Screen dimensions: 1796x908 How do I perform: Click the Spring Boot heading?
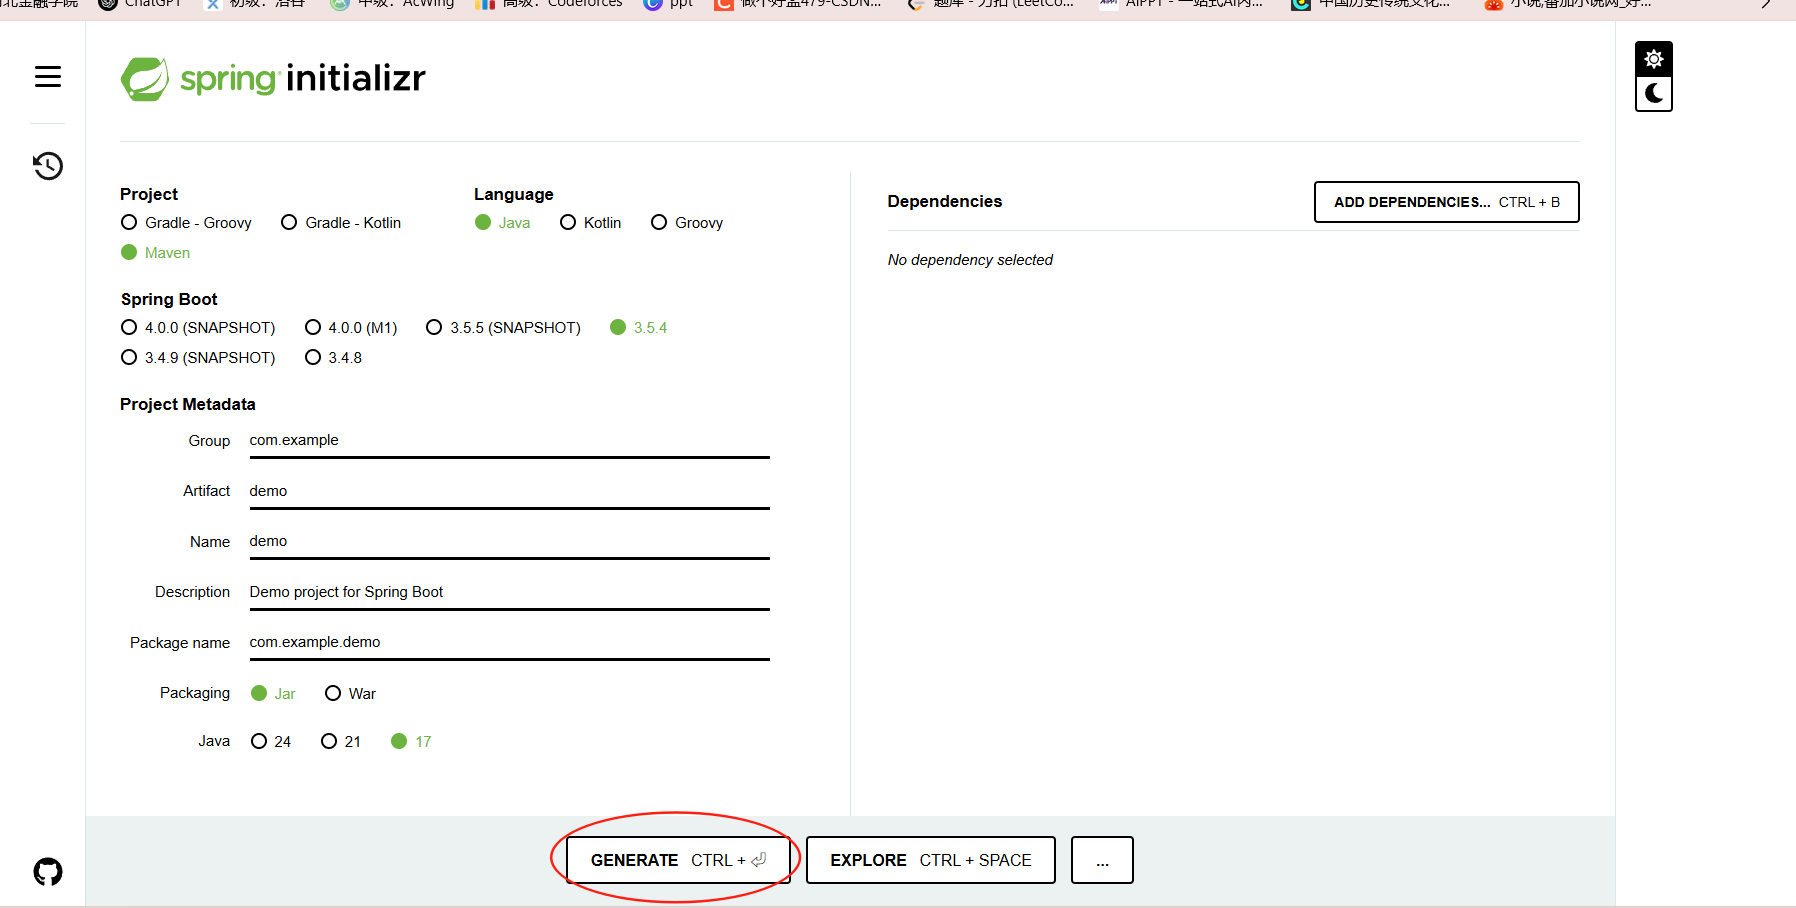169,299
